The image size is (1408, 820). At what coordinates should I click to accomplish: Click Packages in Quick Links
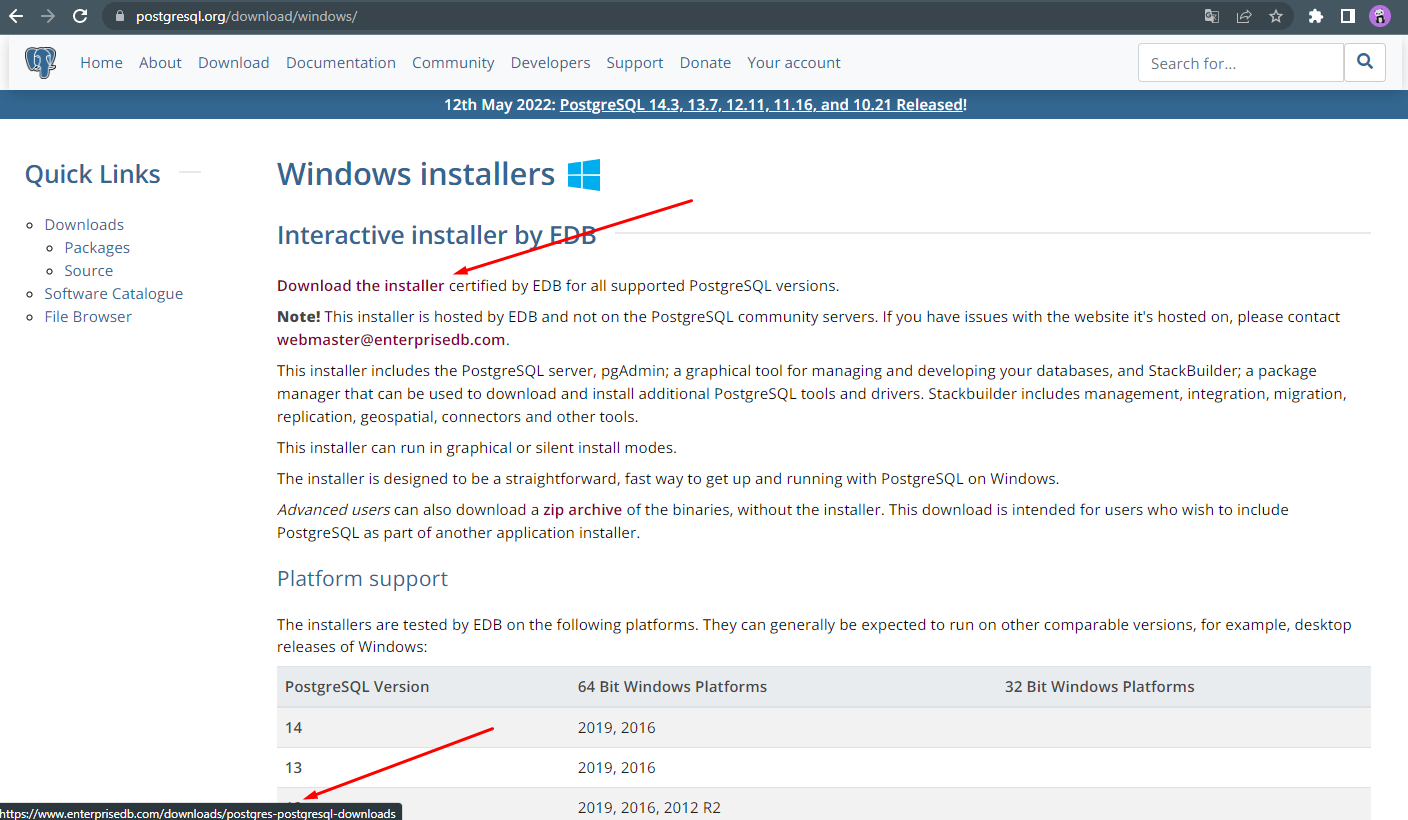97,247
